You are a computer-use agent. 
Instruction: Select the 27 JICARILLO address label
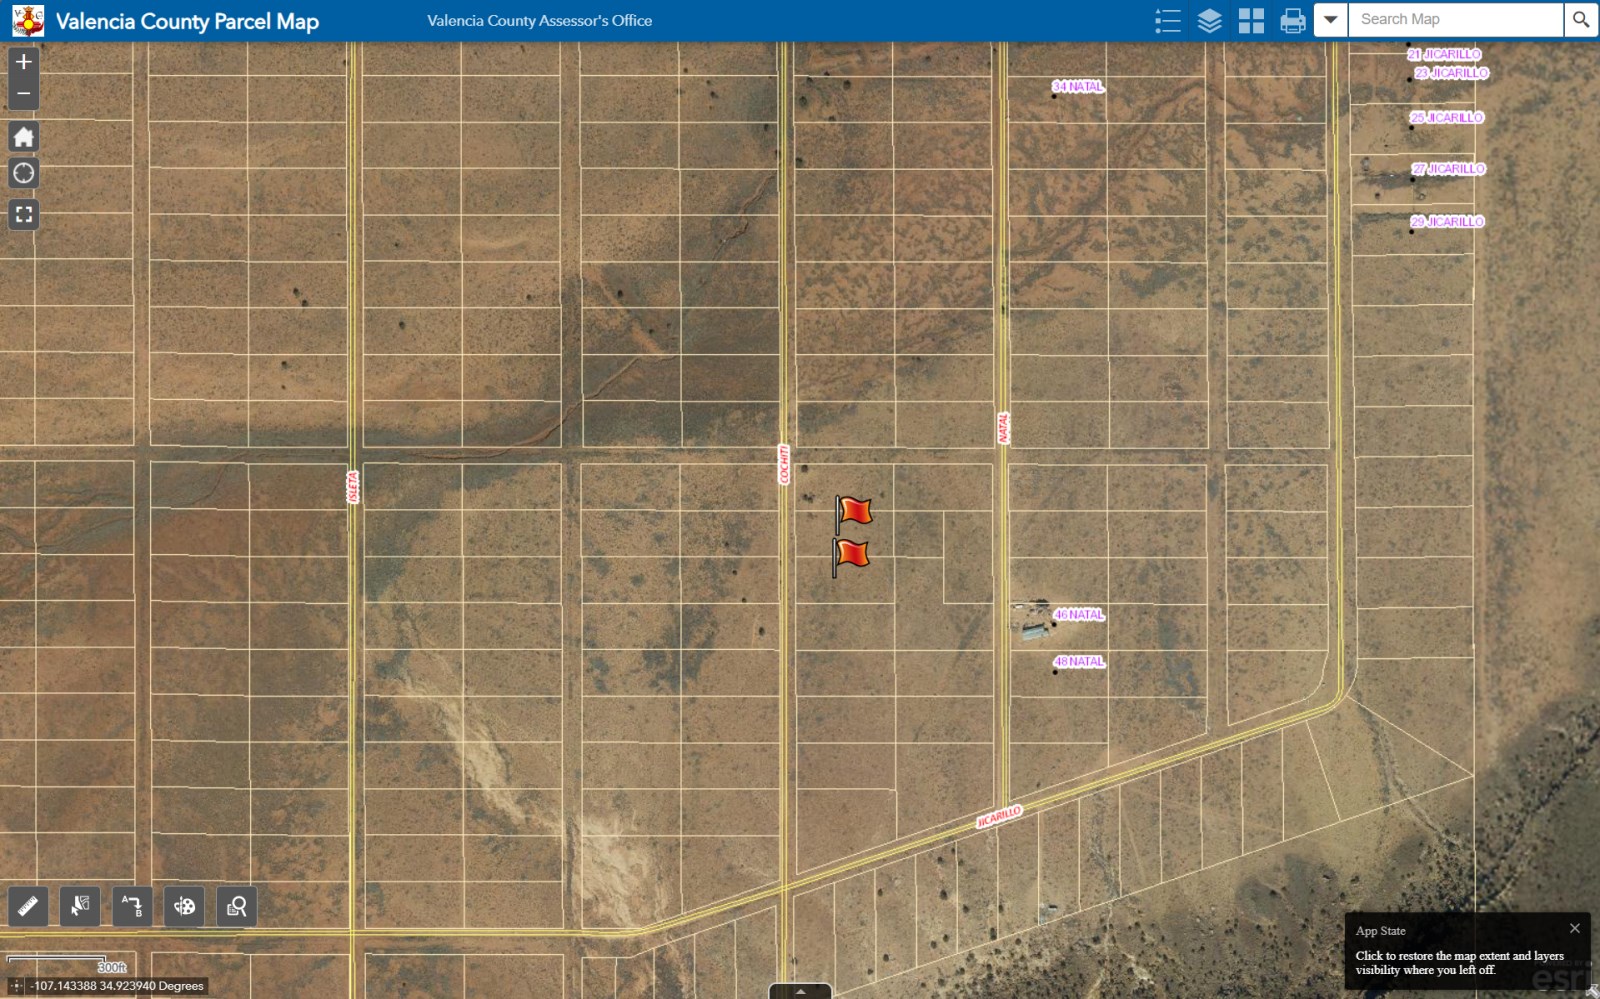pos(1449,169)
